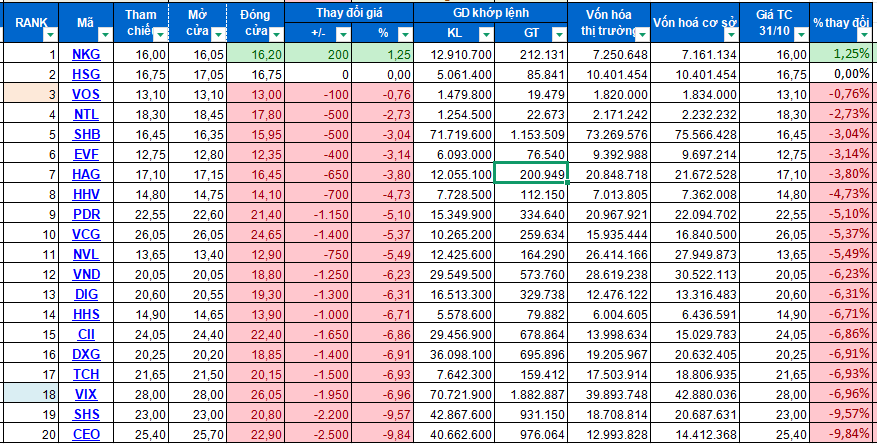Select NVL market cap cell 26.414.166
The height and width of the screenshot is (444, 877).
[609, 254]
